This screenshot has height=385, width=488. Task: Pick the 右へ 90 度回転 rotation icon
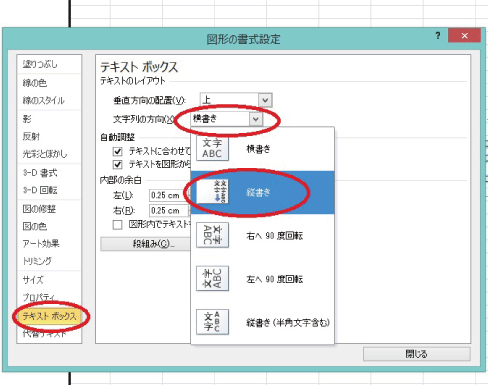[x=212, y=235]
